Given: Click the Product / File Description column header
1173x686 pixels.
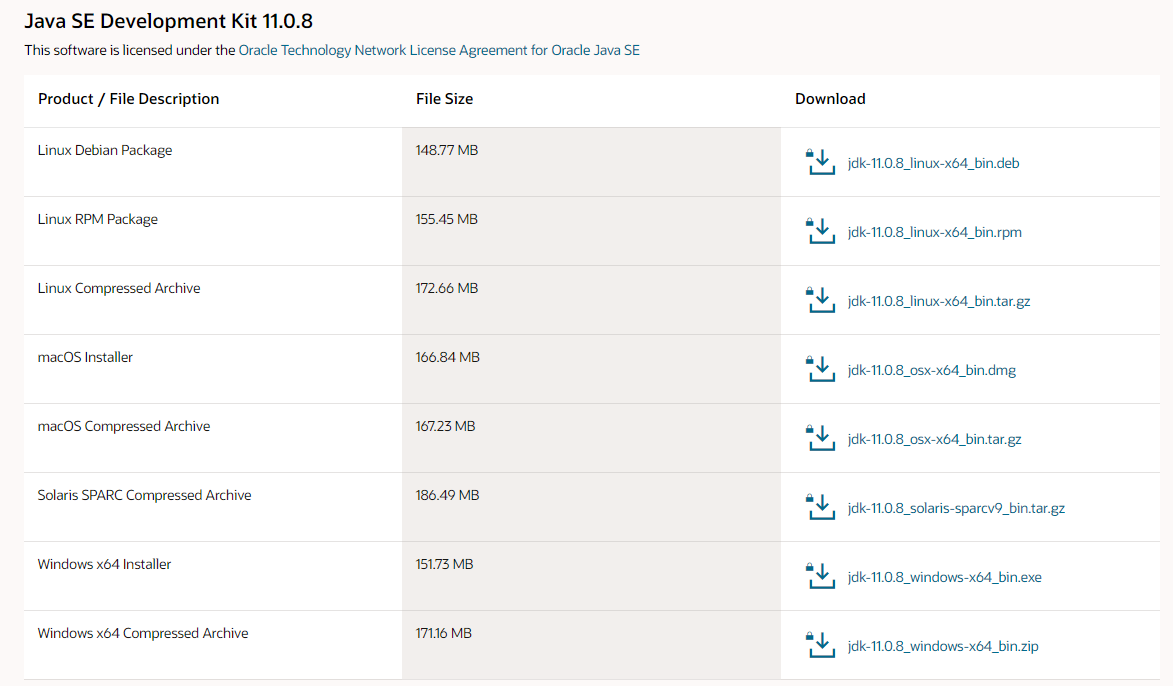Looking at the screenshot, I should click(x=129, y=99).
